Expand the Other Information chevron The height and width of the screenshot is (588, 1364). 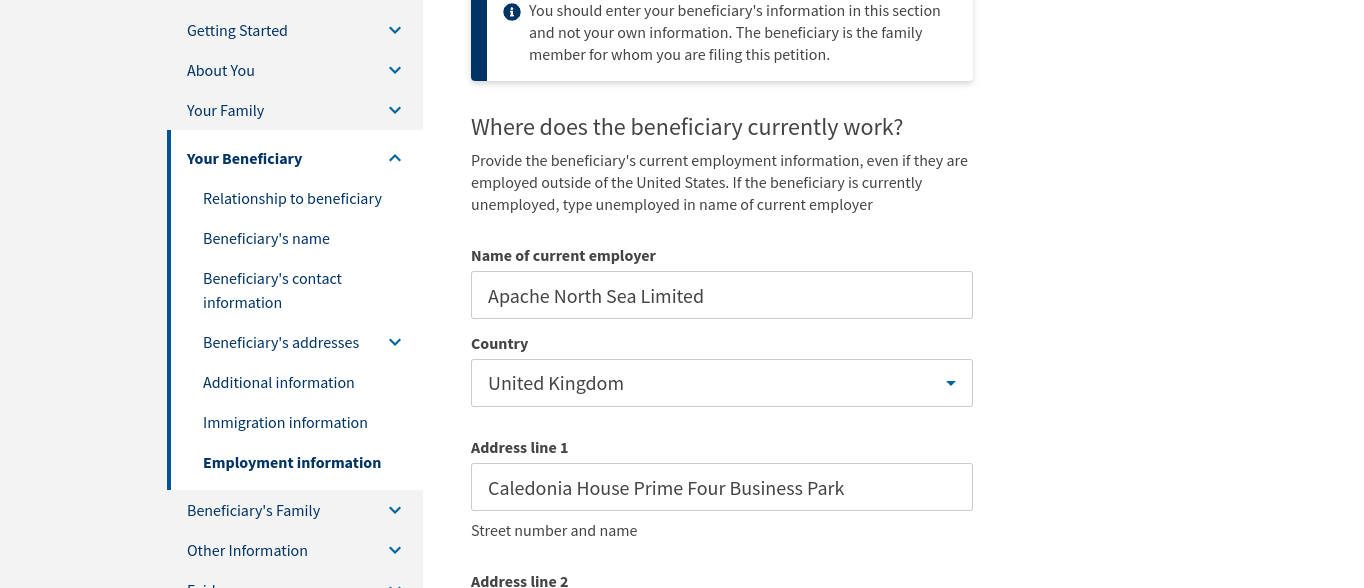coord(395,551)
